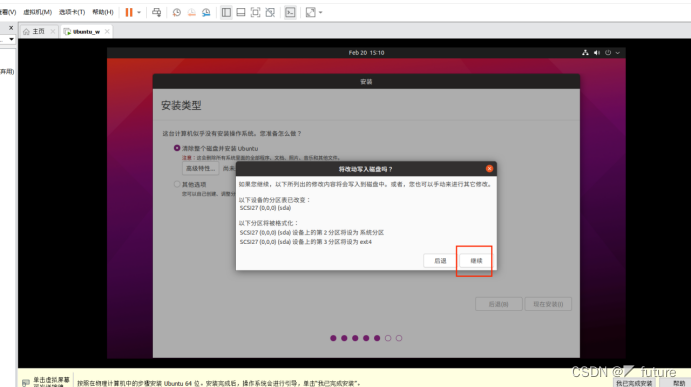This screenshot has height=387, width=691.
Task: Click the SCSI27 (0,0,0) (sda) device line
Action: click(265, 208)
